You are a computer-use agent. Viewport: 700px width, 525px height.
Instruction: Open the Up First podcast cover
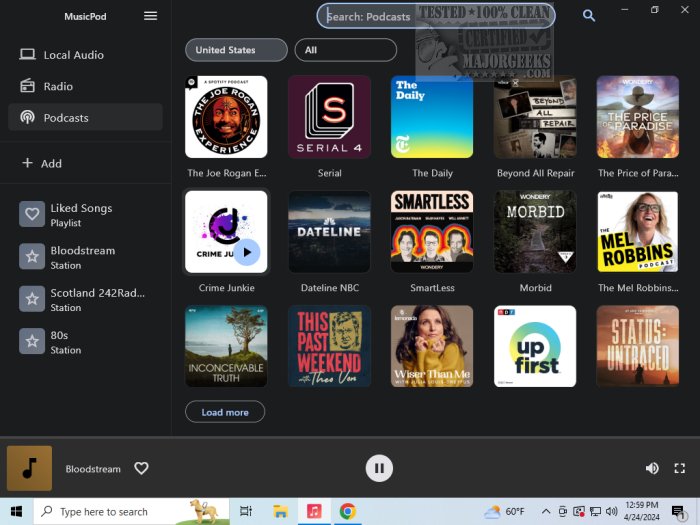535,346
